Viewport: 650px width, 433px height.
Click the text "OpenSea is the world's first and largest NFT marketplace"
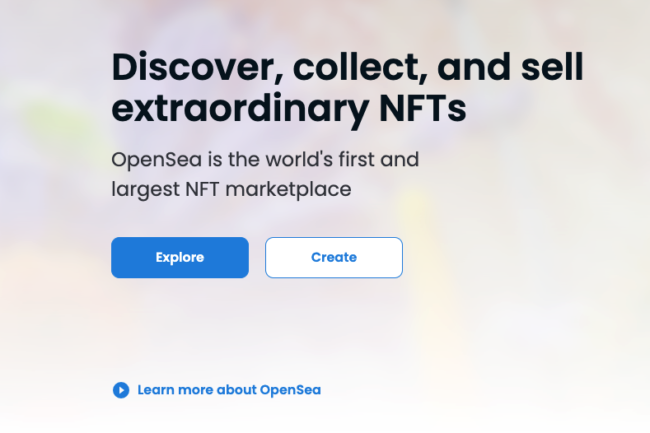[265, 174]
